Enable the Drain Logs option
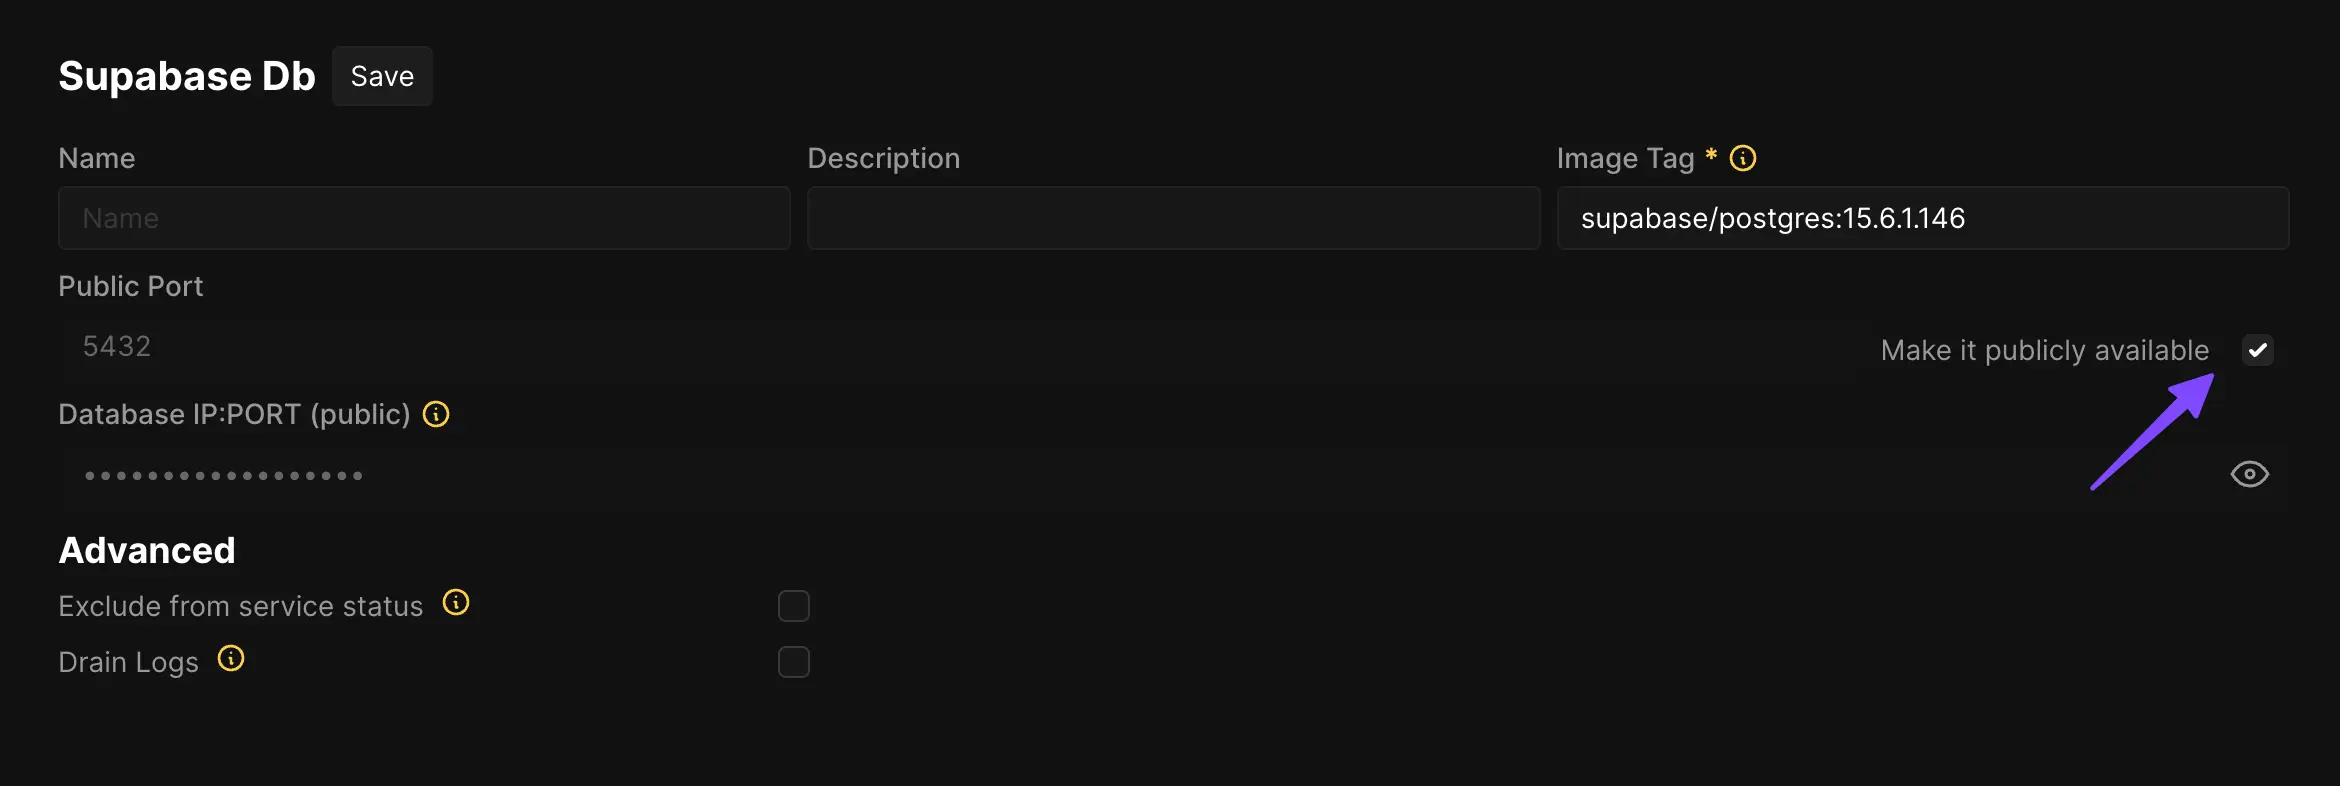 tap(793, 661)
